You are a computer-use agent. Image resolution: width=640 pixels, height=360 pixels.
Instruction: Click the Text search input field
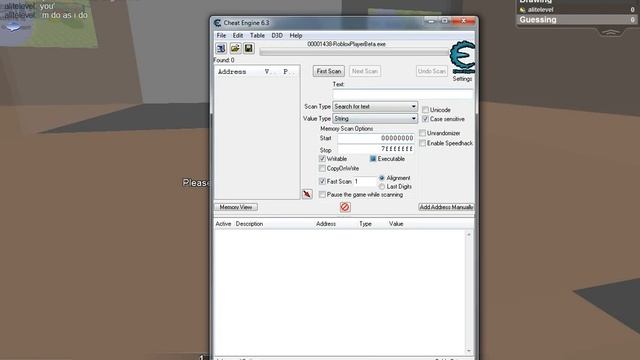pos(402,94)
